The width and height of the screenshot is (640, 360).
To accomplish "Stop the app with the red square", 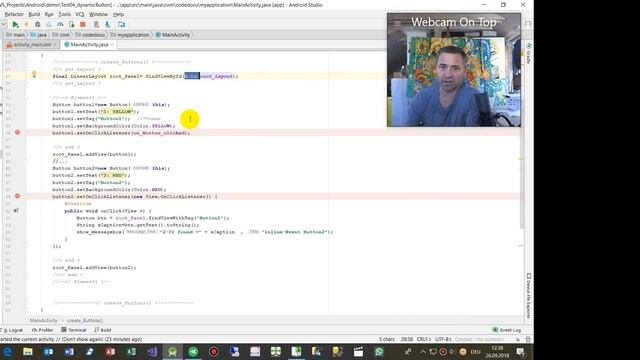I will click(83, 25).
